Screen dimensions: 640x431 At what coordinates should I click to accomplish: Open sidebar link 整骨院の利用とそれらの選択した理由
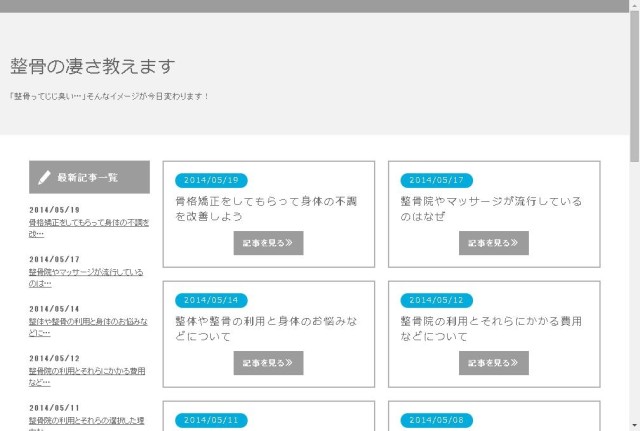pyautogui.click(x=87, y=423)
